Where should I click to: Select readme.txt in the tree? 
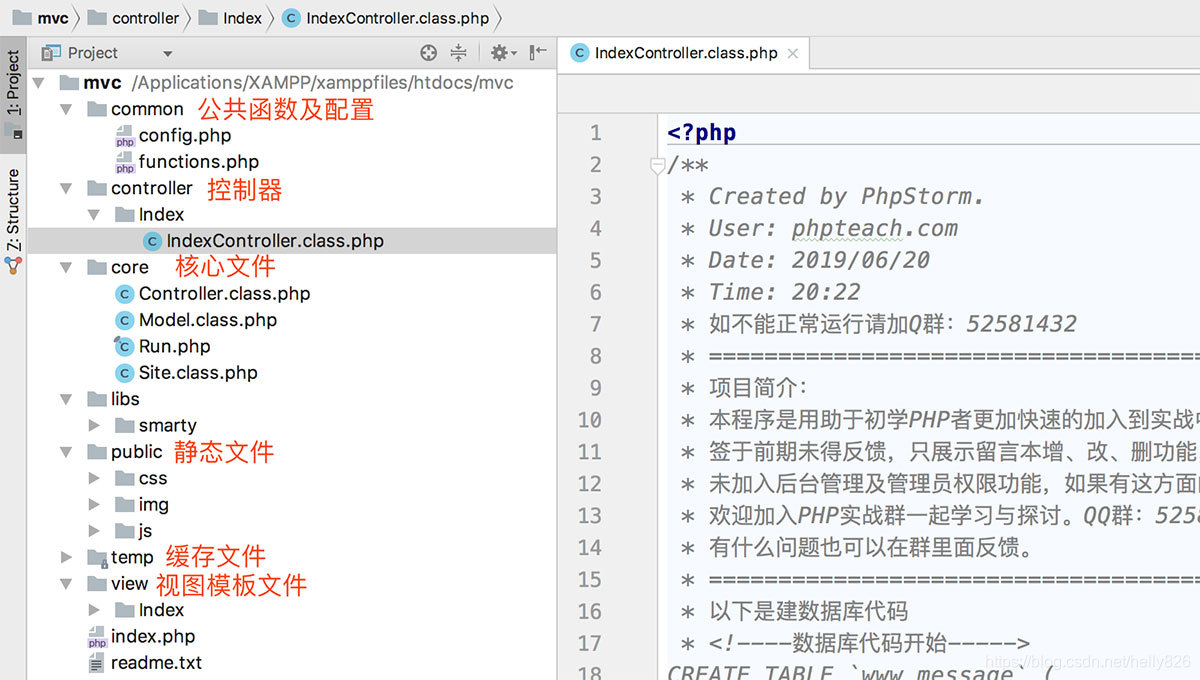click(156, 663)
